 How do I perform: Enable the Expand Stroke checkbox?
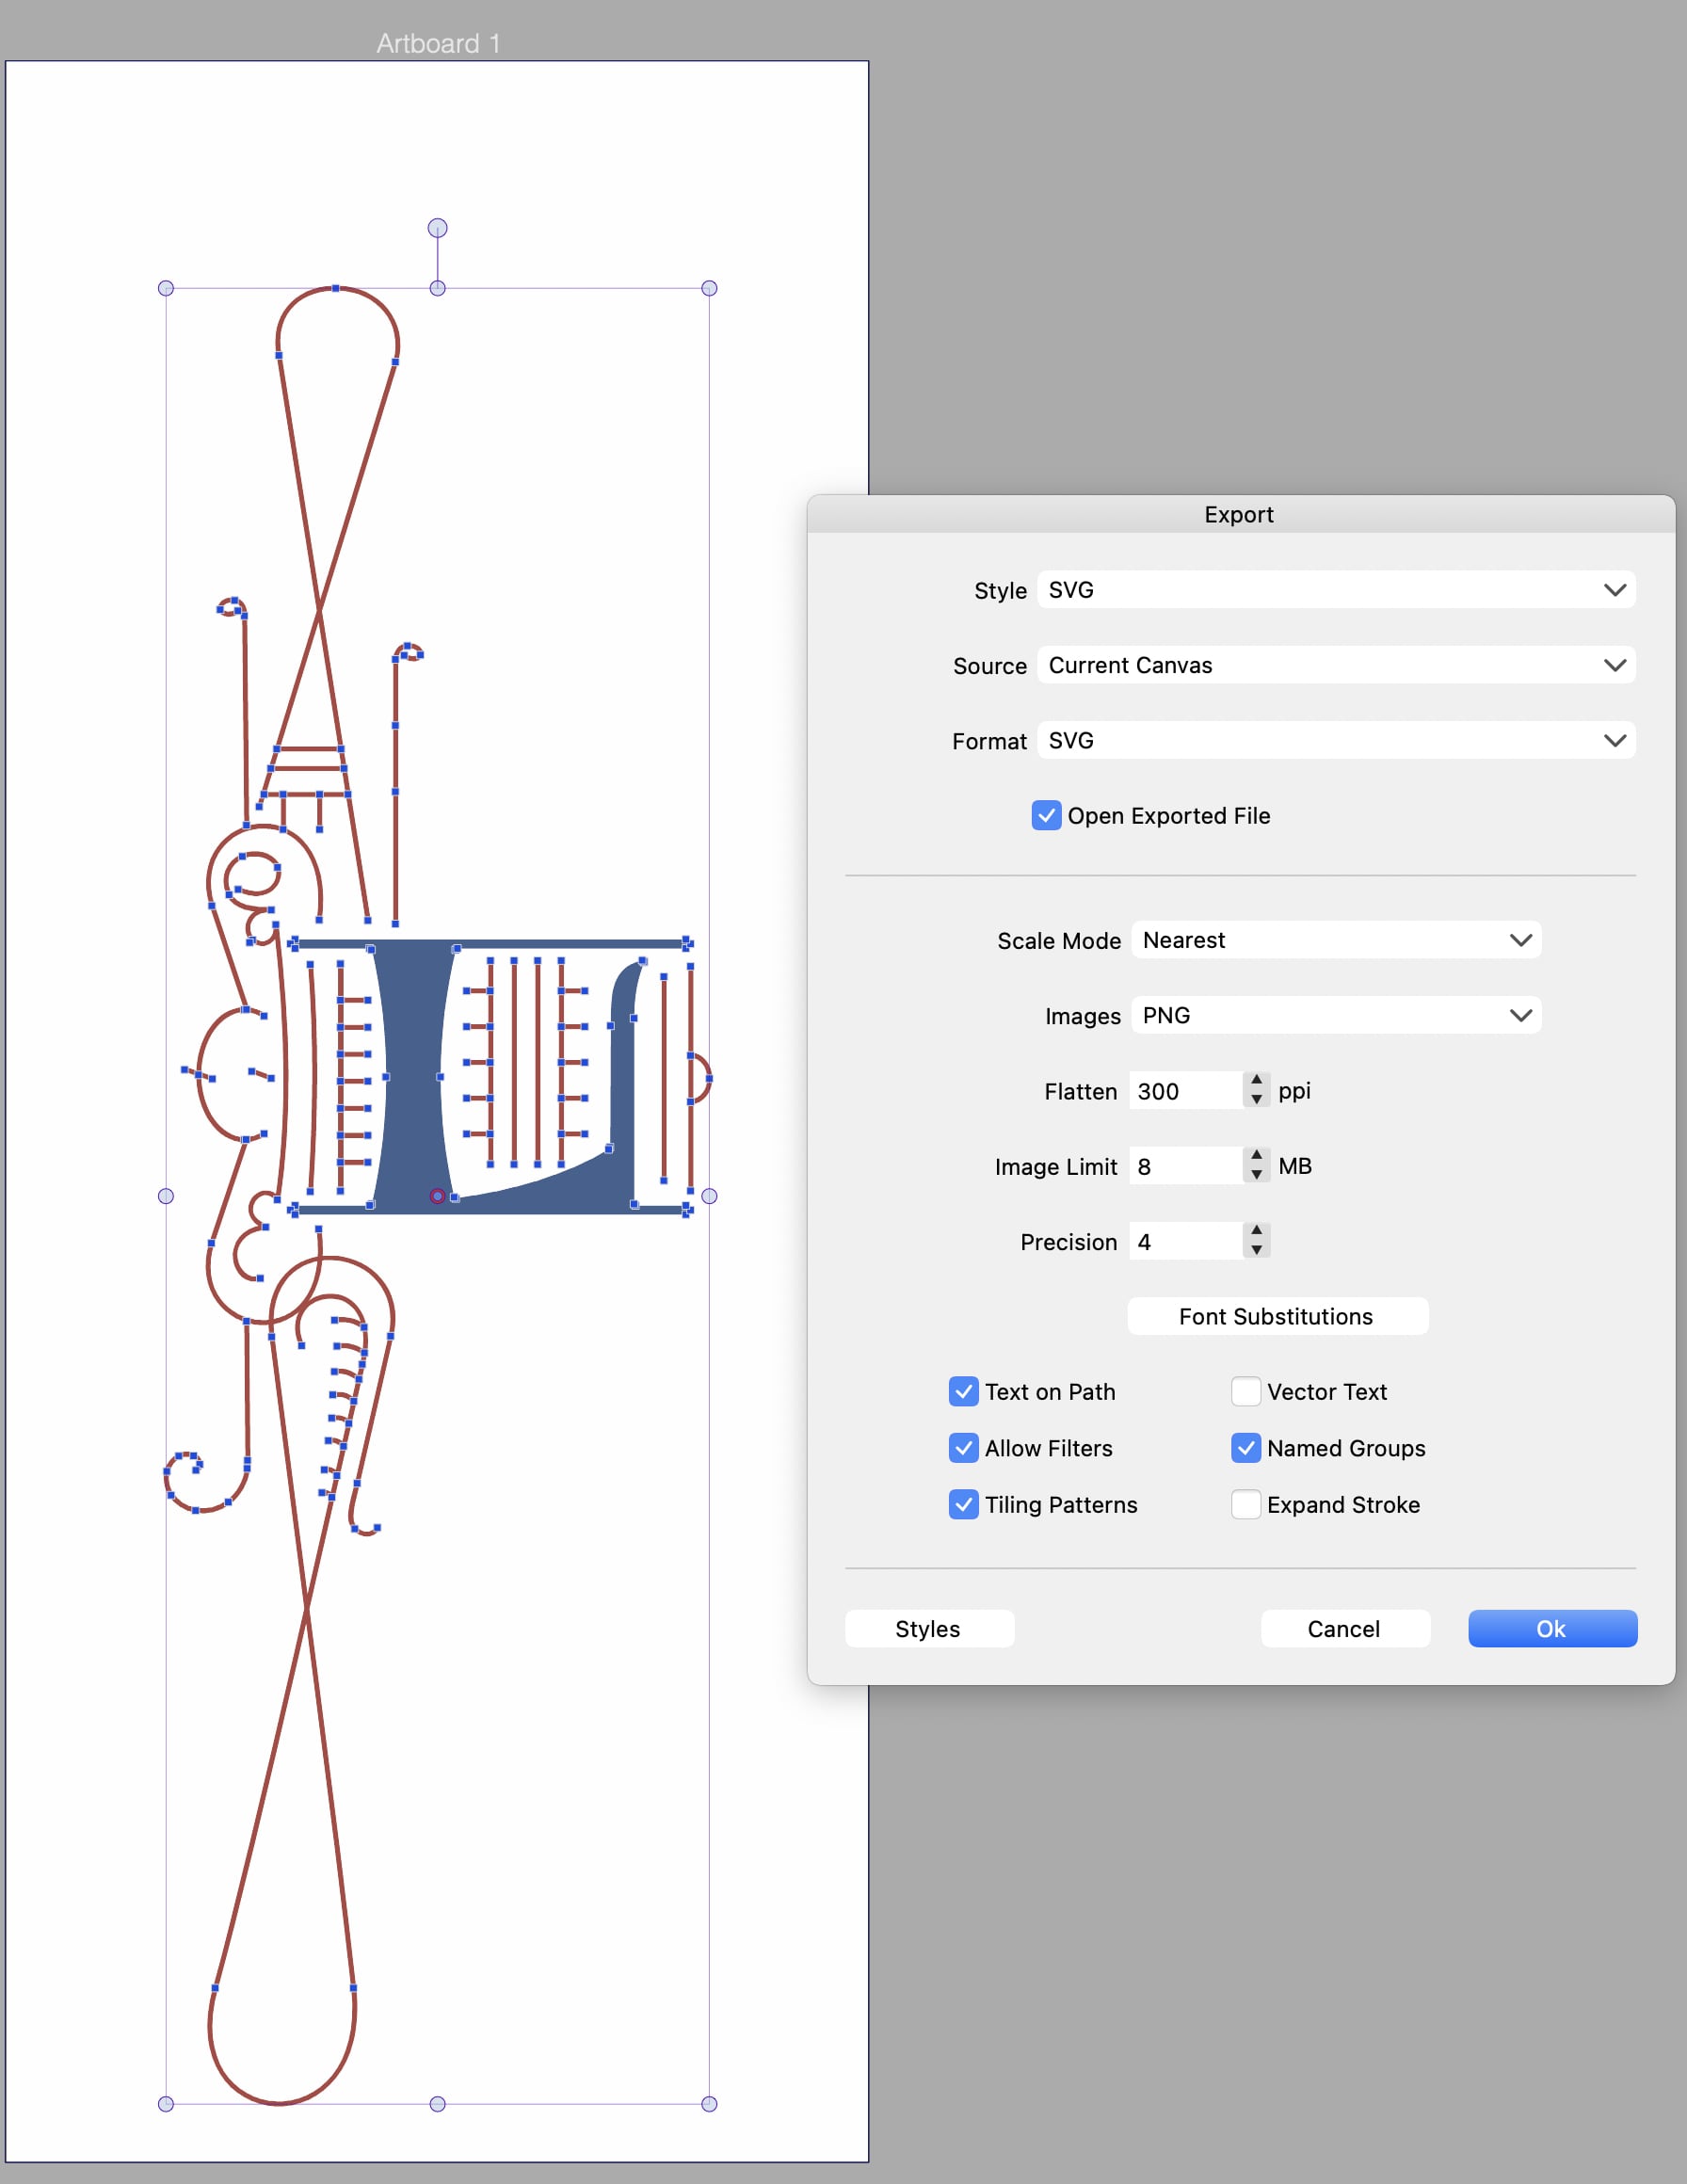click(x=1245, y=1505)
